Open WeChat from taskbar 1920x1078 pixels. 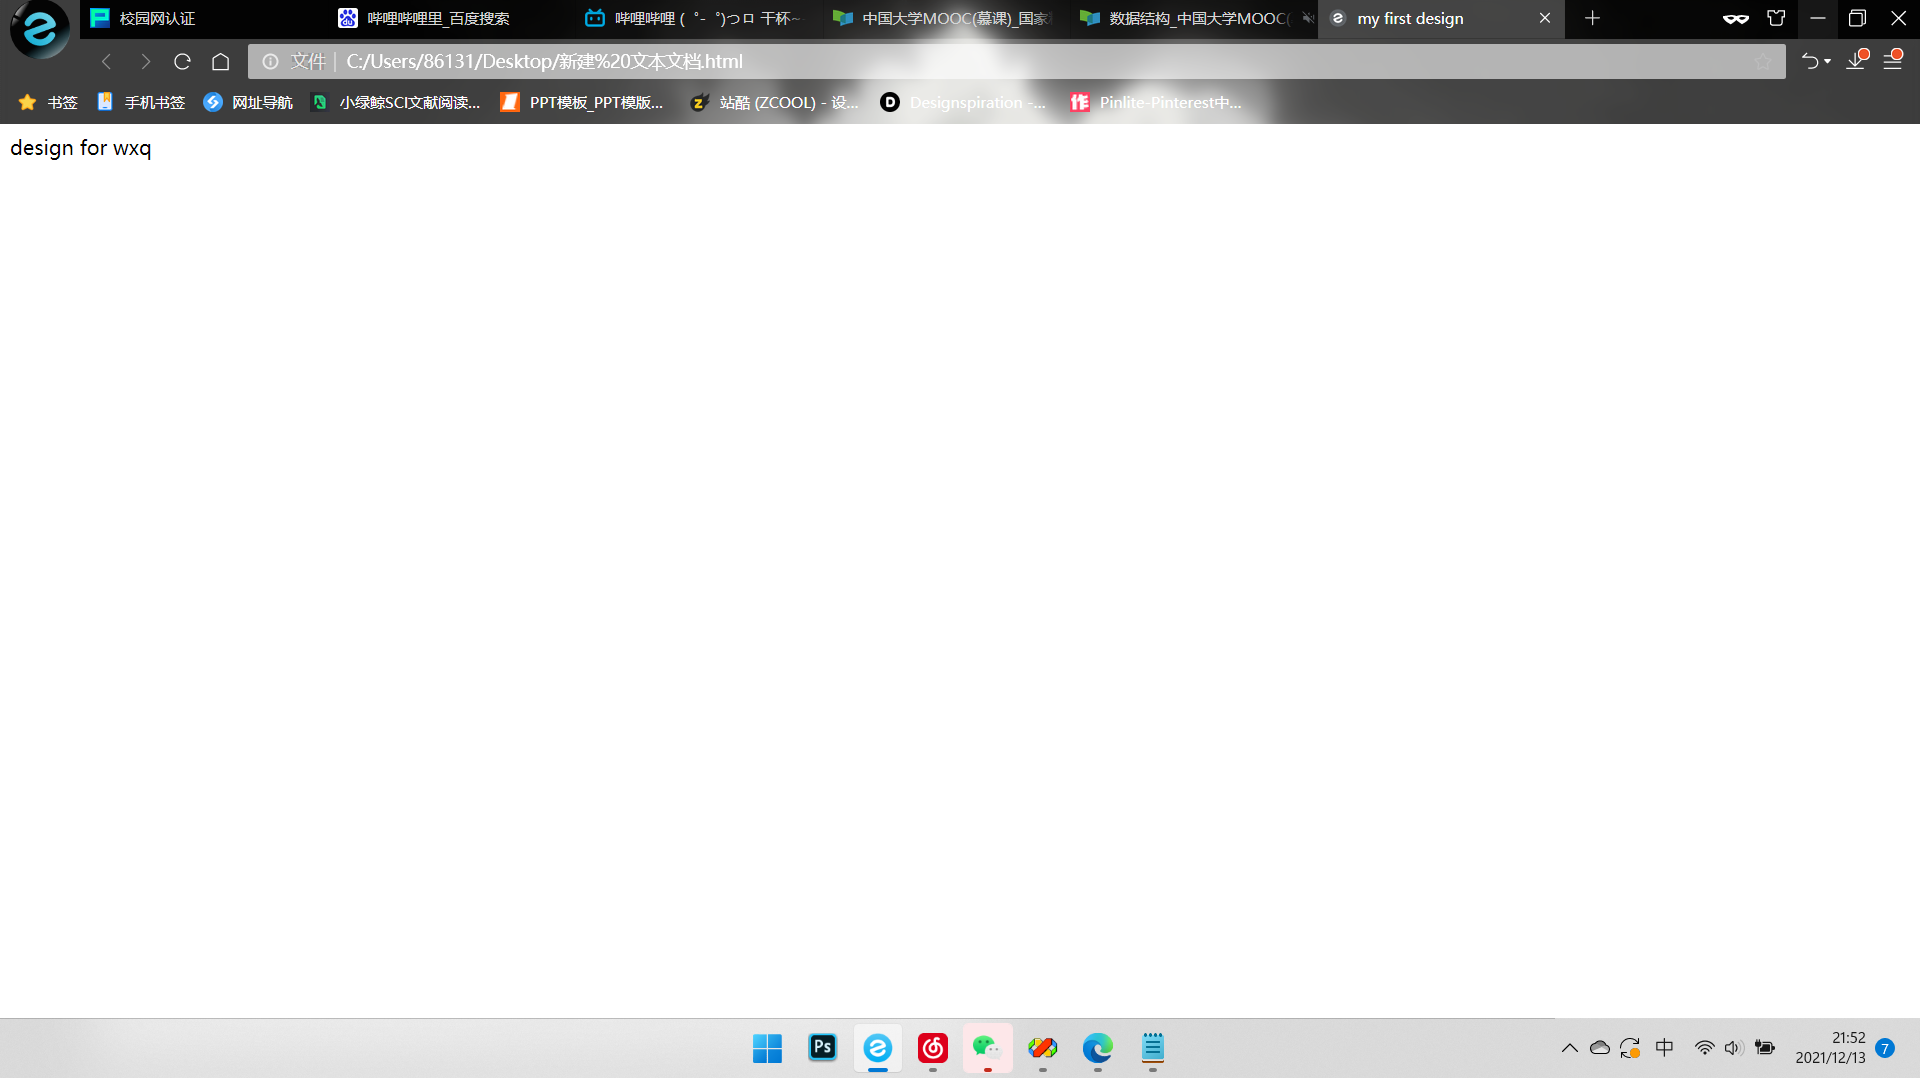988,1047
